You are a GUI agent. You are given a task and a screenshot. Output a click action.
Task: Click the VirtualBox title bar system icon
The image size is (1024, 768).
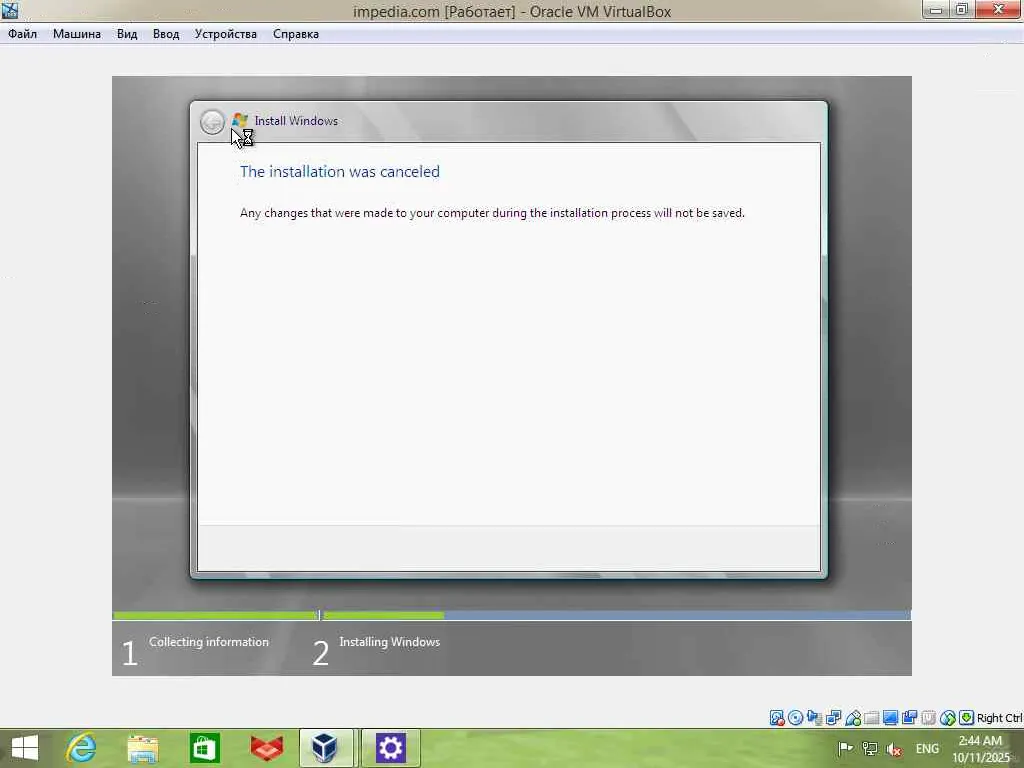[10, 10]
